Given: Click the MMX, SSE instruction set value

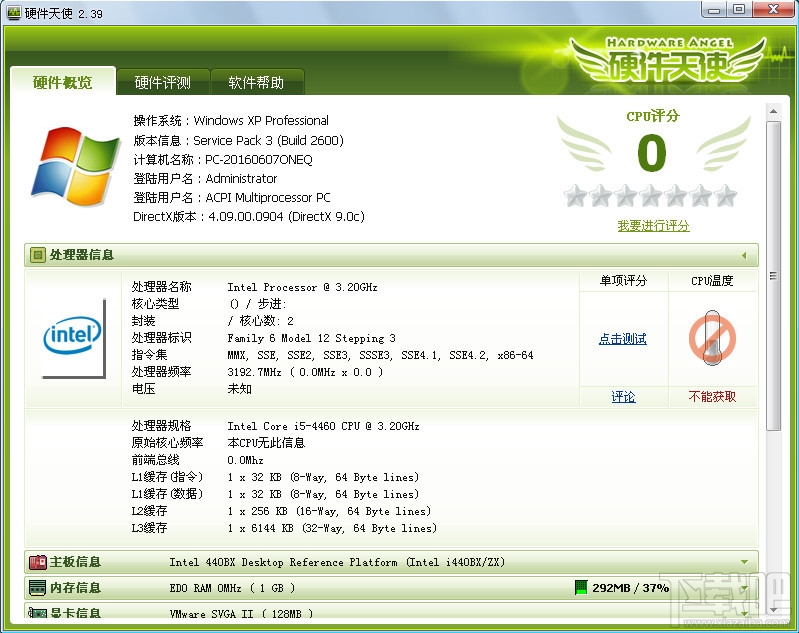Looking at the screenshot, I should click(380, 355).
